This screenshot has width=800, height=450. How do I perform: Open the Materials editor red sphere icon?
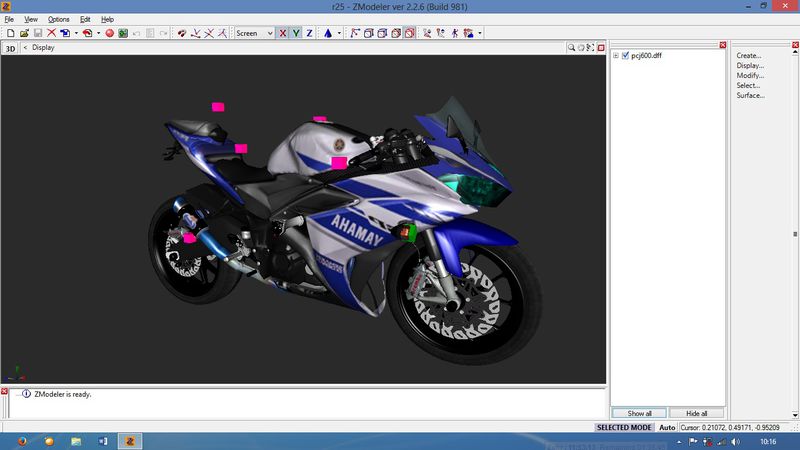tap(109, 33)
